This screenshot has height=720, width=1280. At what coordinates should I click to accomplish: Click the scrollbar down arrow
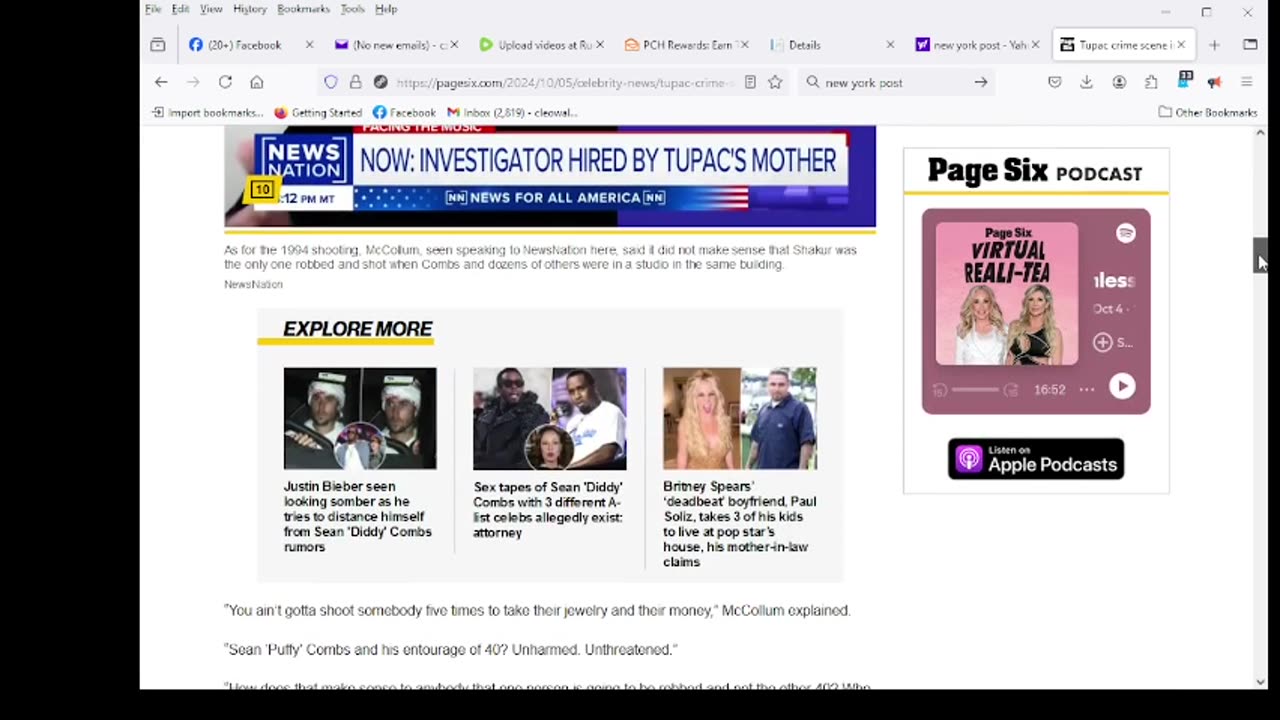click(x=1260, y=682)
